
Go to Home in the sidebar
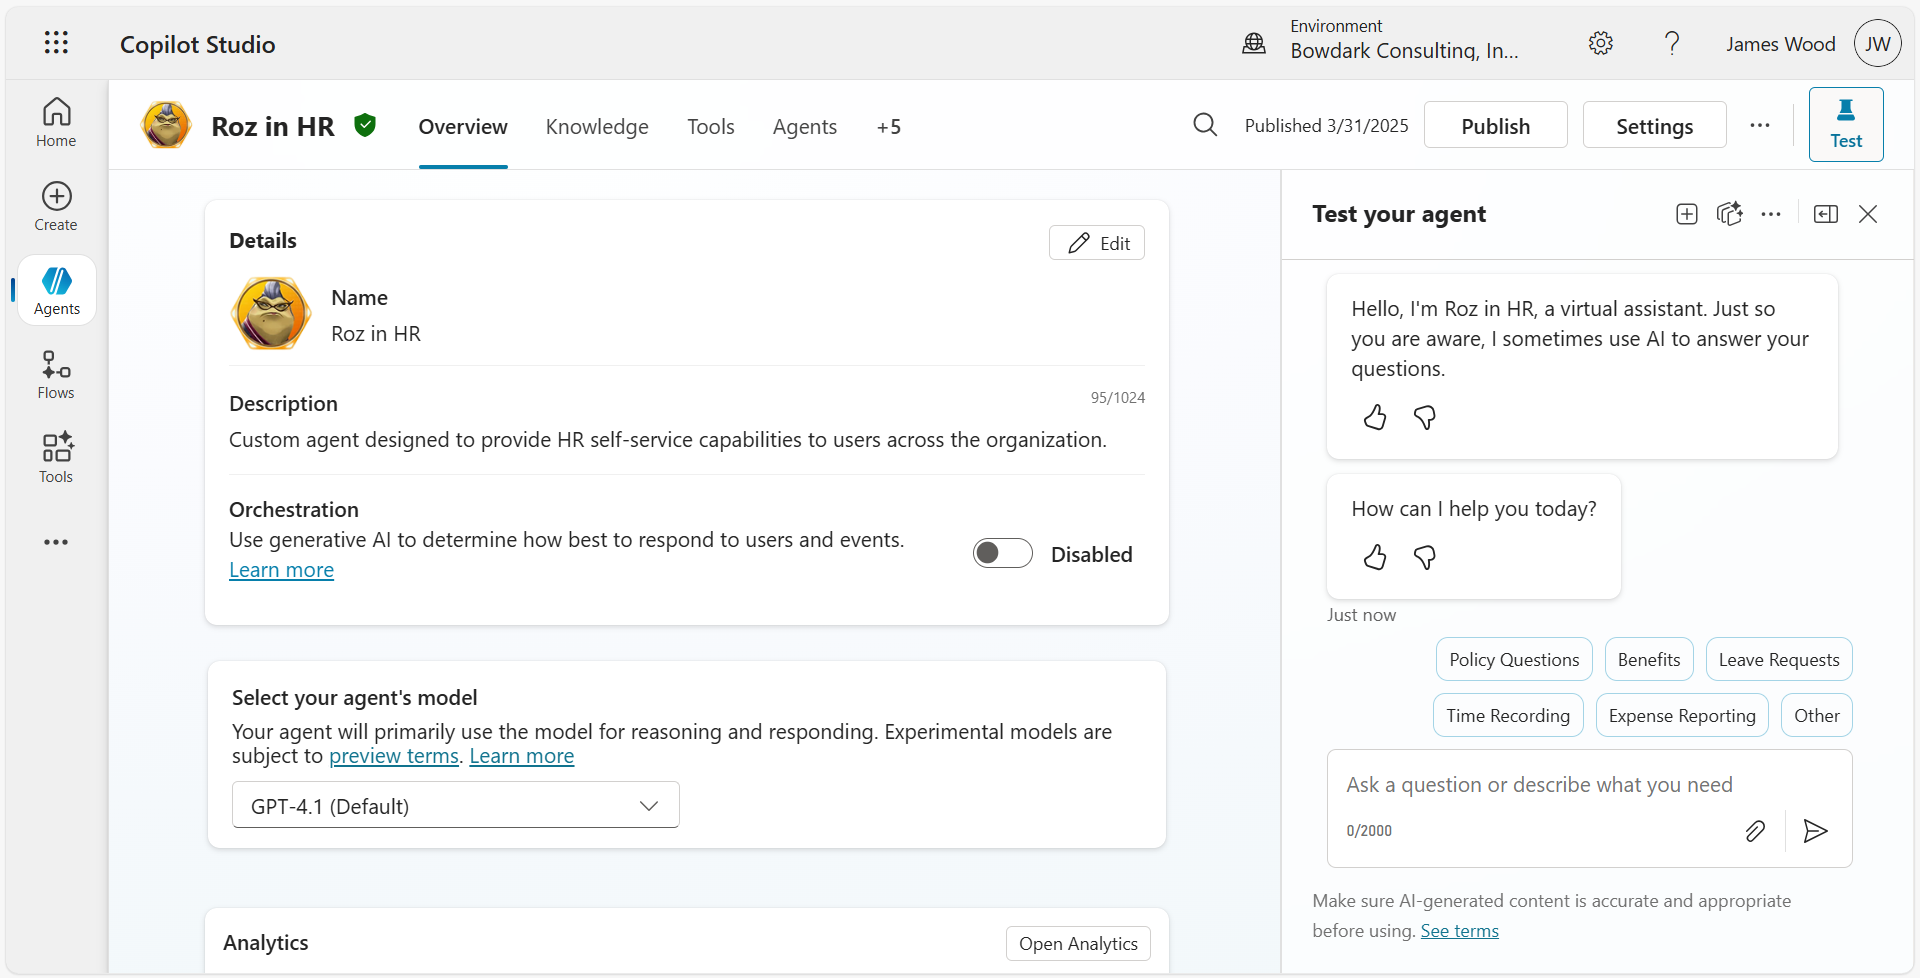point(56,122)
